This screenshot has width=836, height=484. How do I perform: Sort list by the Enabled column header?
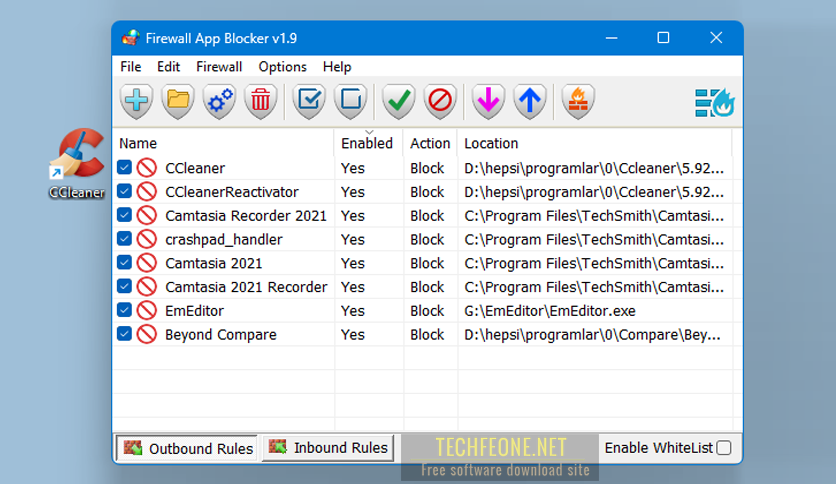tap(368, 143)
